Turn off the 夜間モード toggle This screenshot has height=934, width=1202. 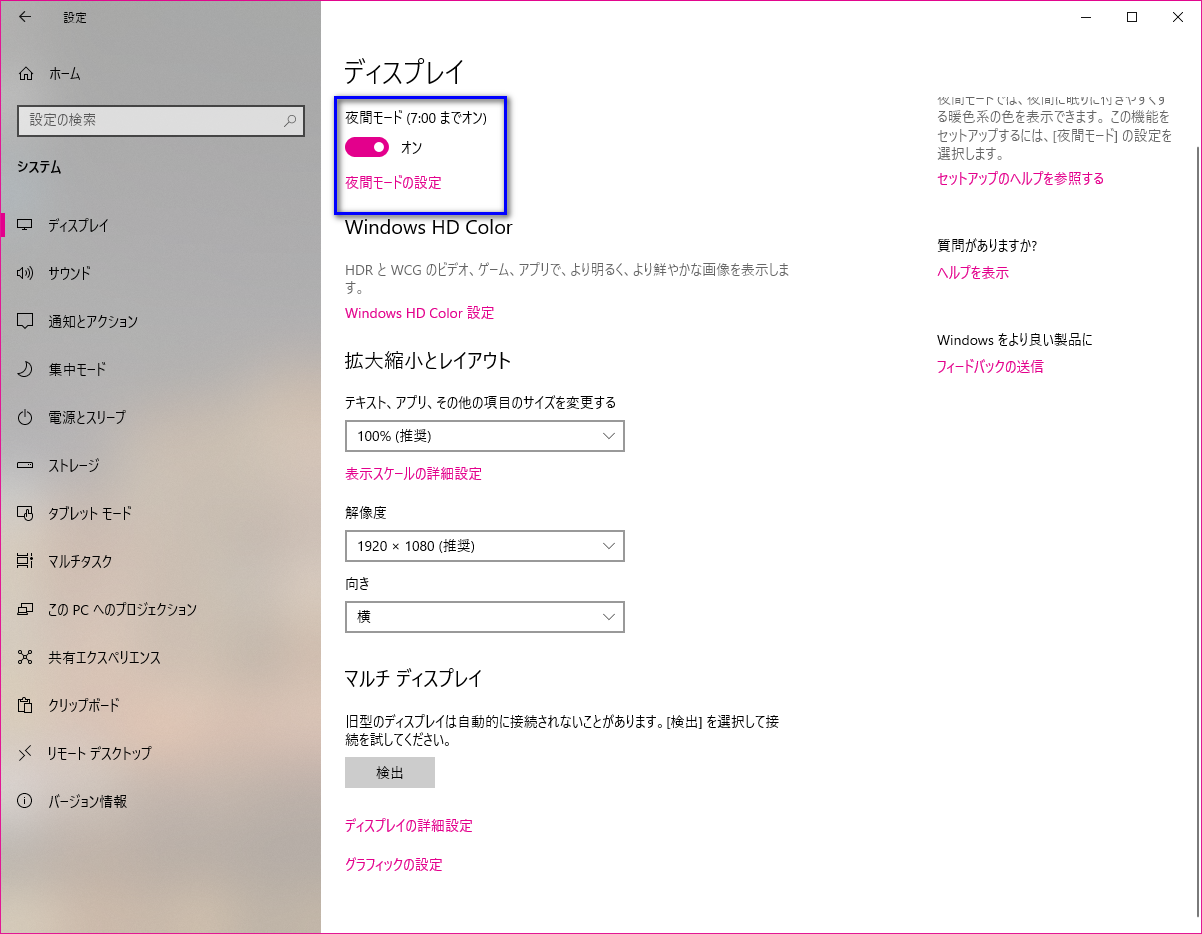(x=367, y=147)
